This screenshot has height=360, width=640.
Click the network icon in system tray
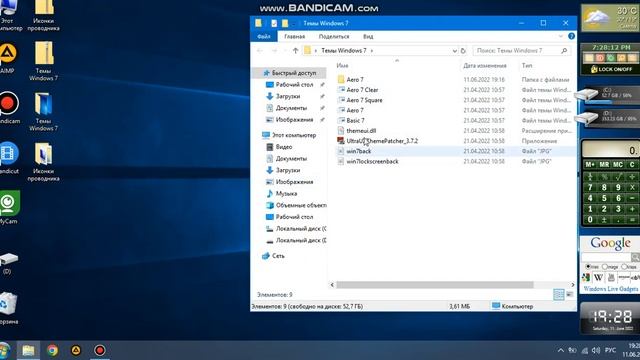[584, 350]
